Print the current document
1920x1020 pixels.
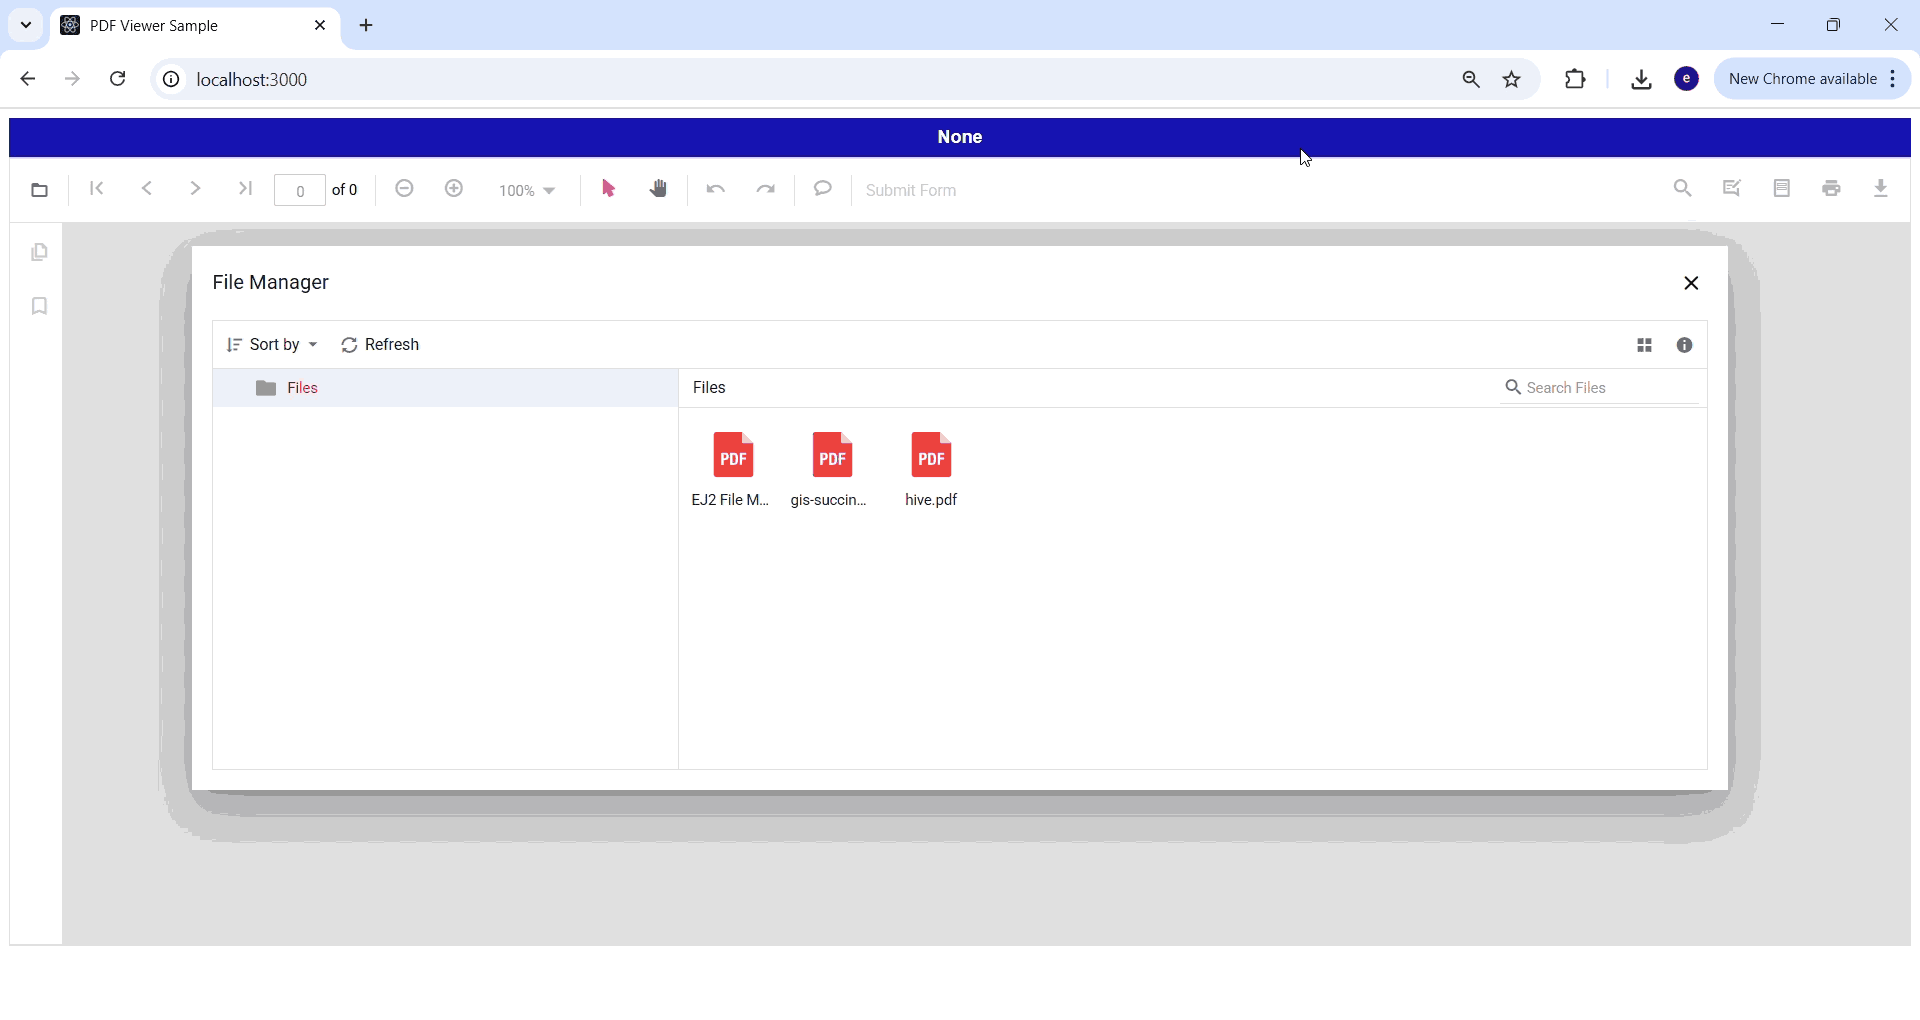pos(1832,189)
